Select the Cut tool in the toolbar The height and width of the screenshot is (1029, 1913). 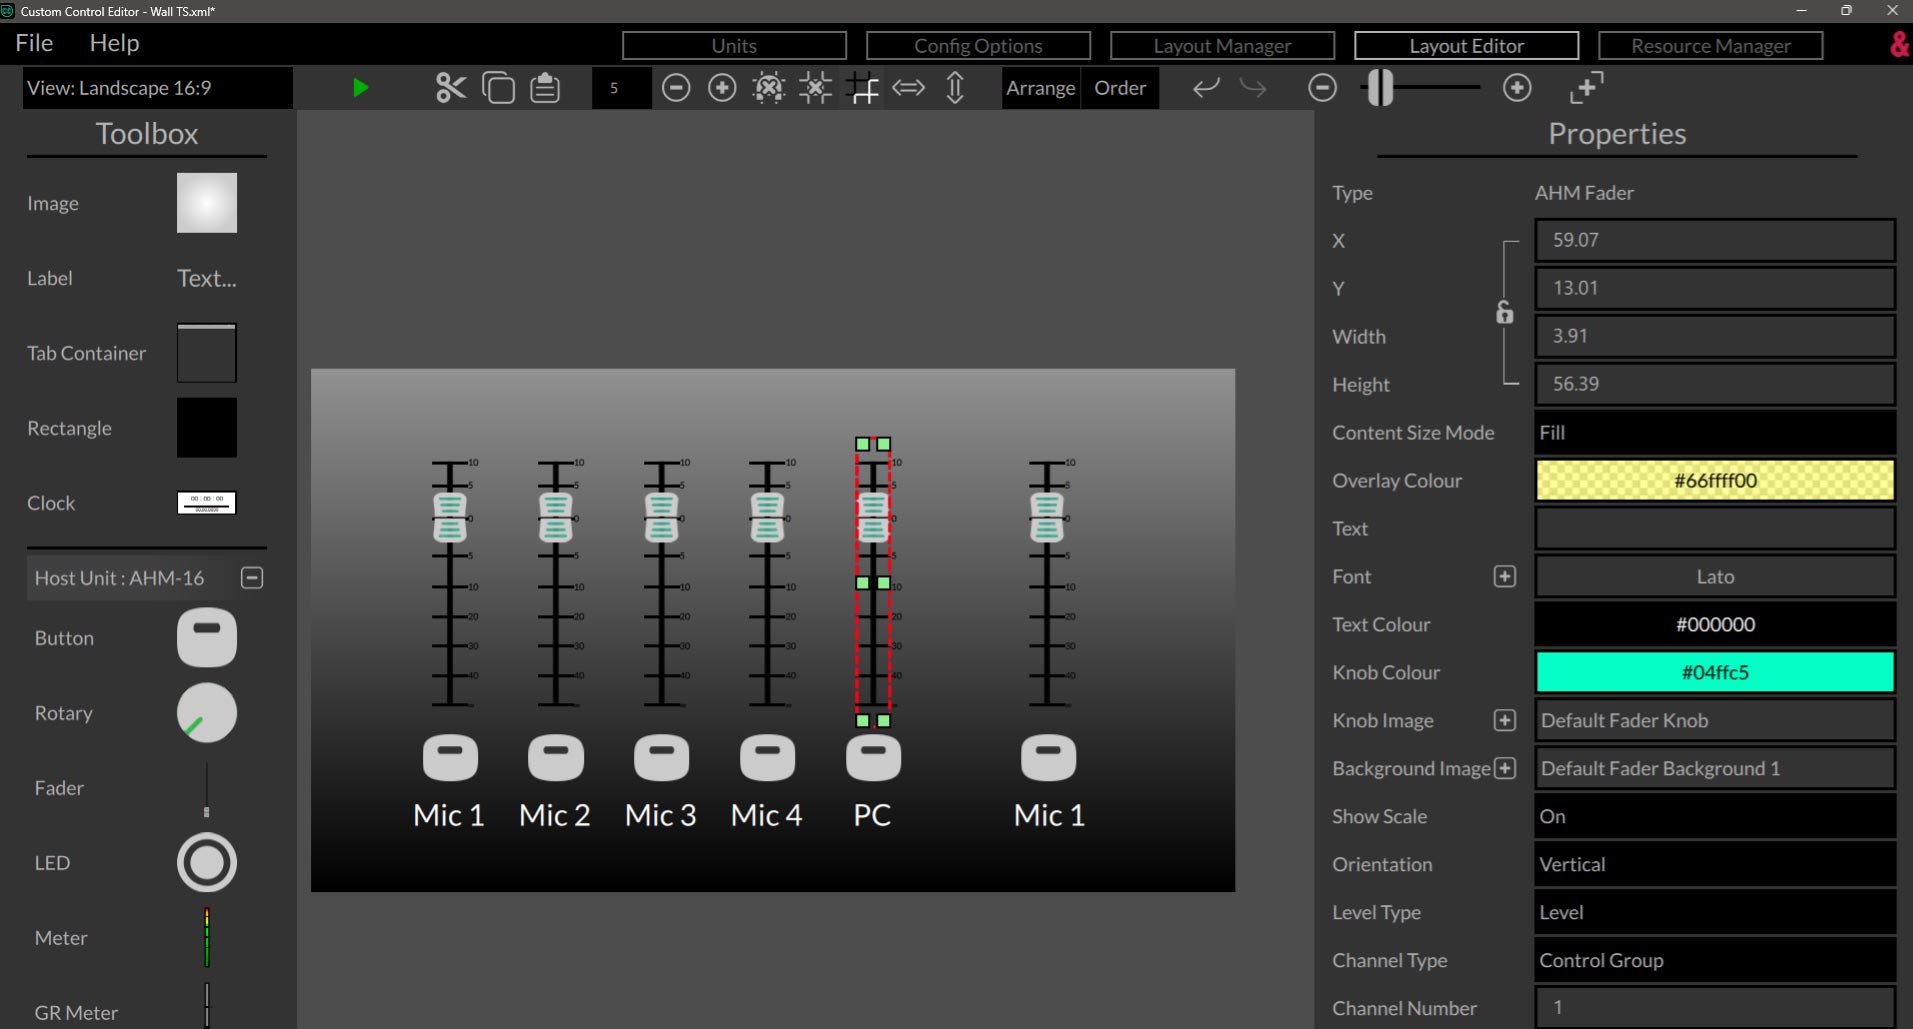(x=450, y=88)
